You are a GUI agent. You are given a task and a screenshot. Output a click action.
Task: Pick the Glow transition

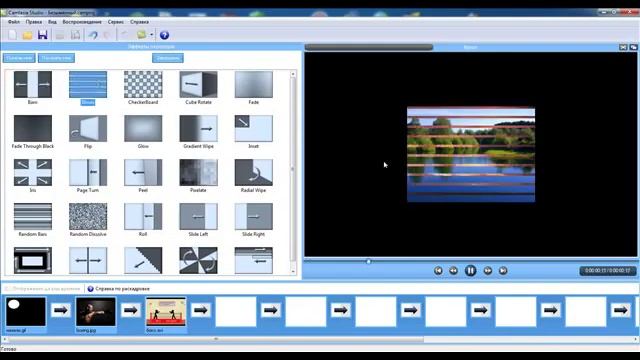click(143, 129)
